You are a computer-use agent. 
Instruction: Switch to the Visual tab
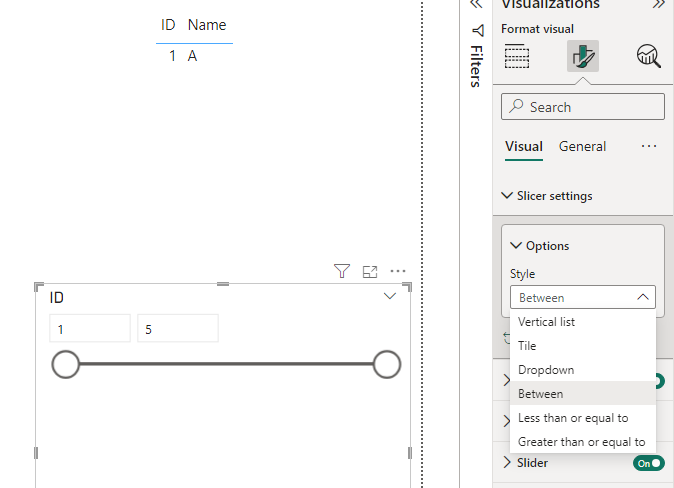[524, 147]
